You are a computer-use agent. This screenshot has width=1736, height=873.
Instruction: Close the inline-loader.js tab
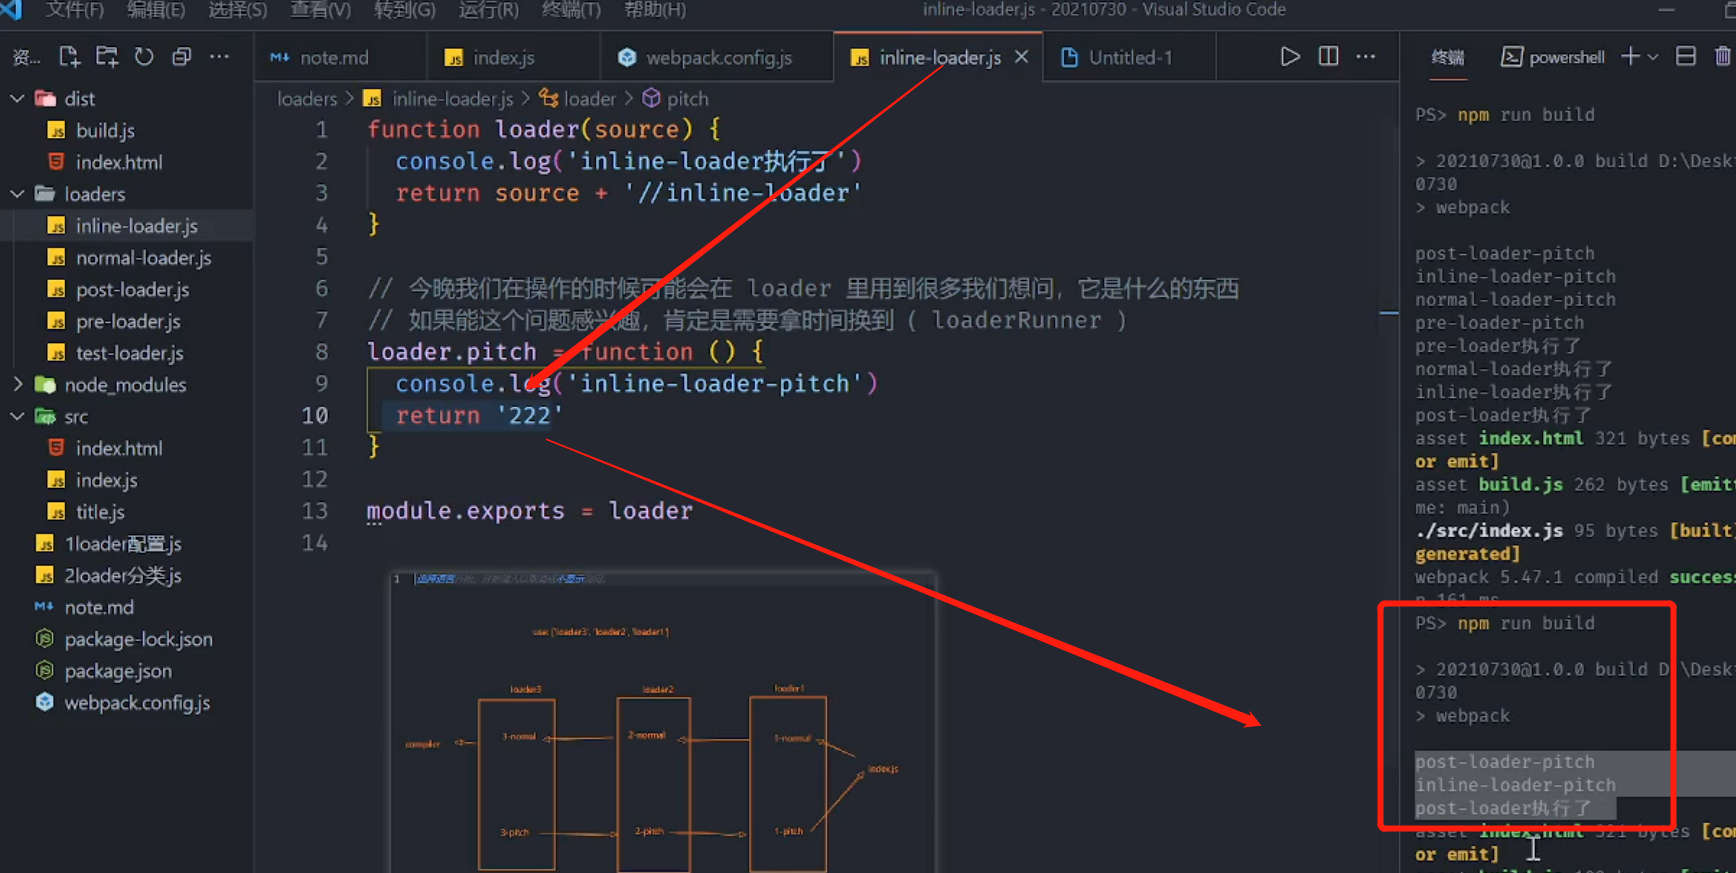[x=1021, y=57]
